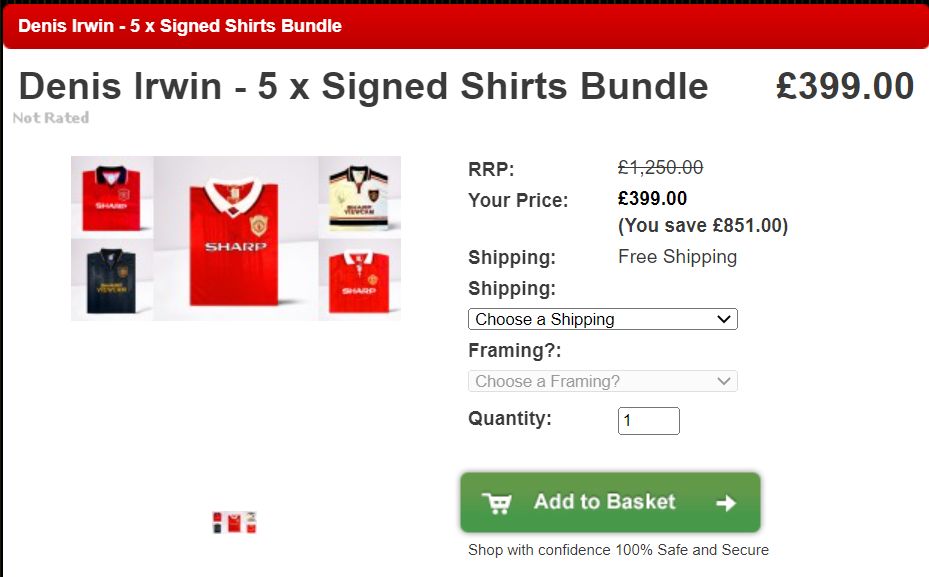
Task: Click the You save £851.00 text
Action: click(703, 226)
